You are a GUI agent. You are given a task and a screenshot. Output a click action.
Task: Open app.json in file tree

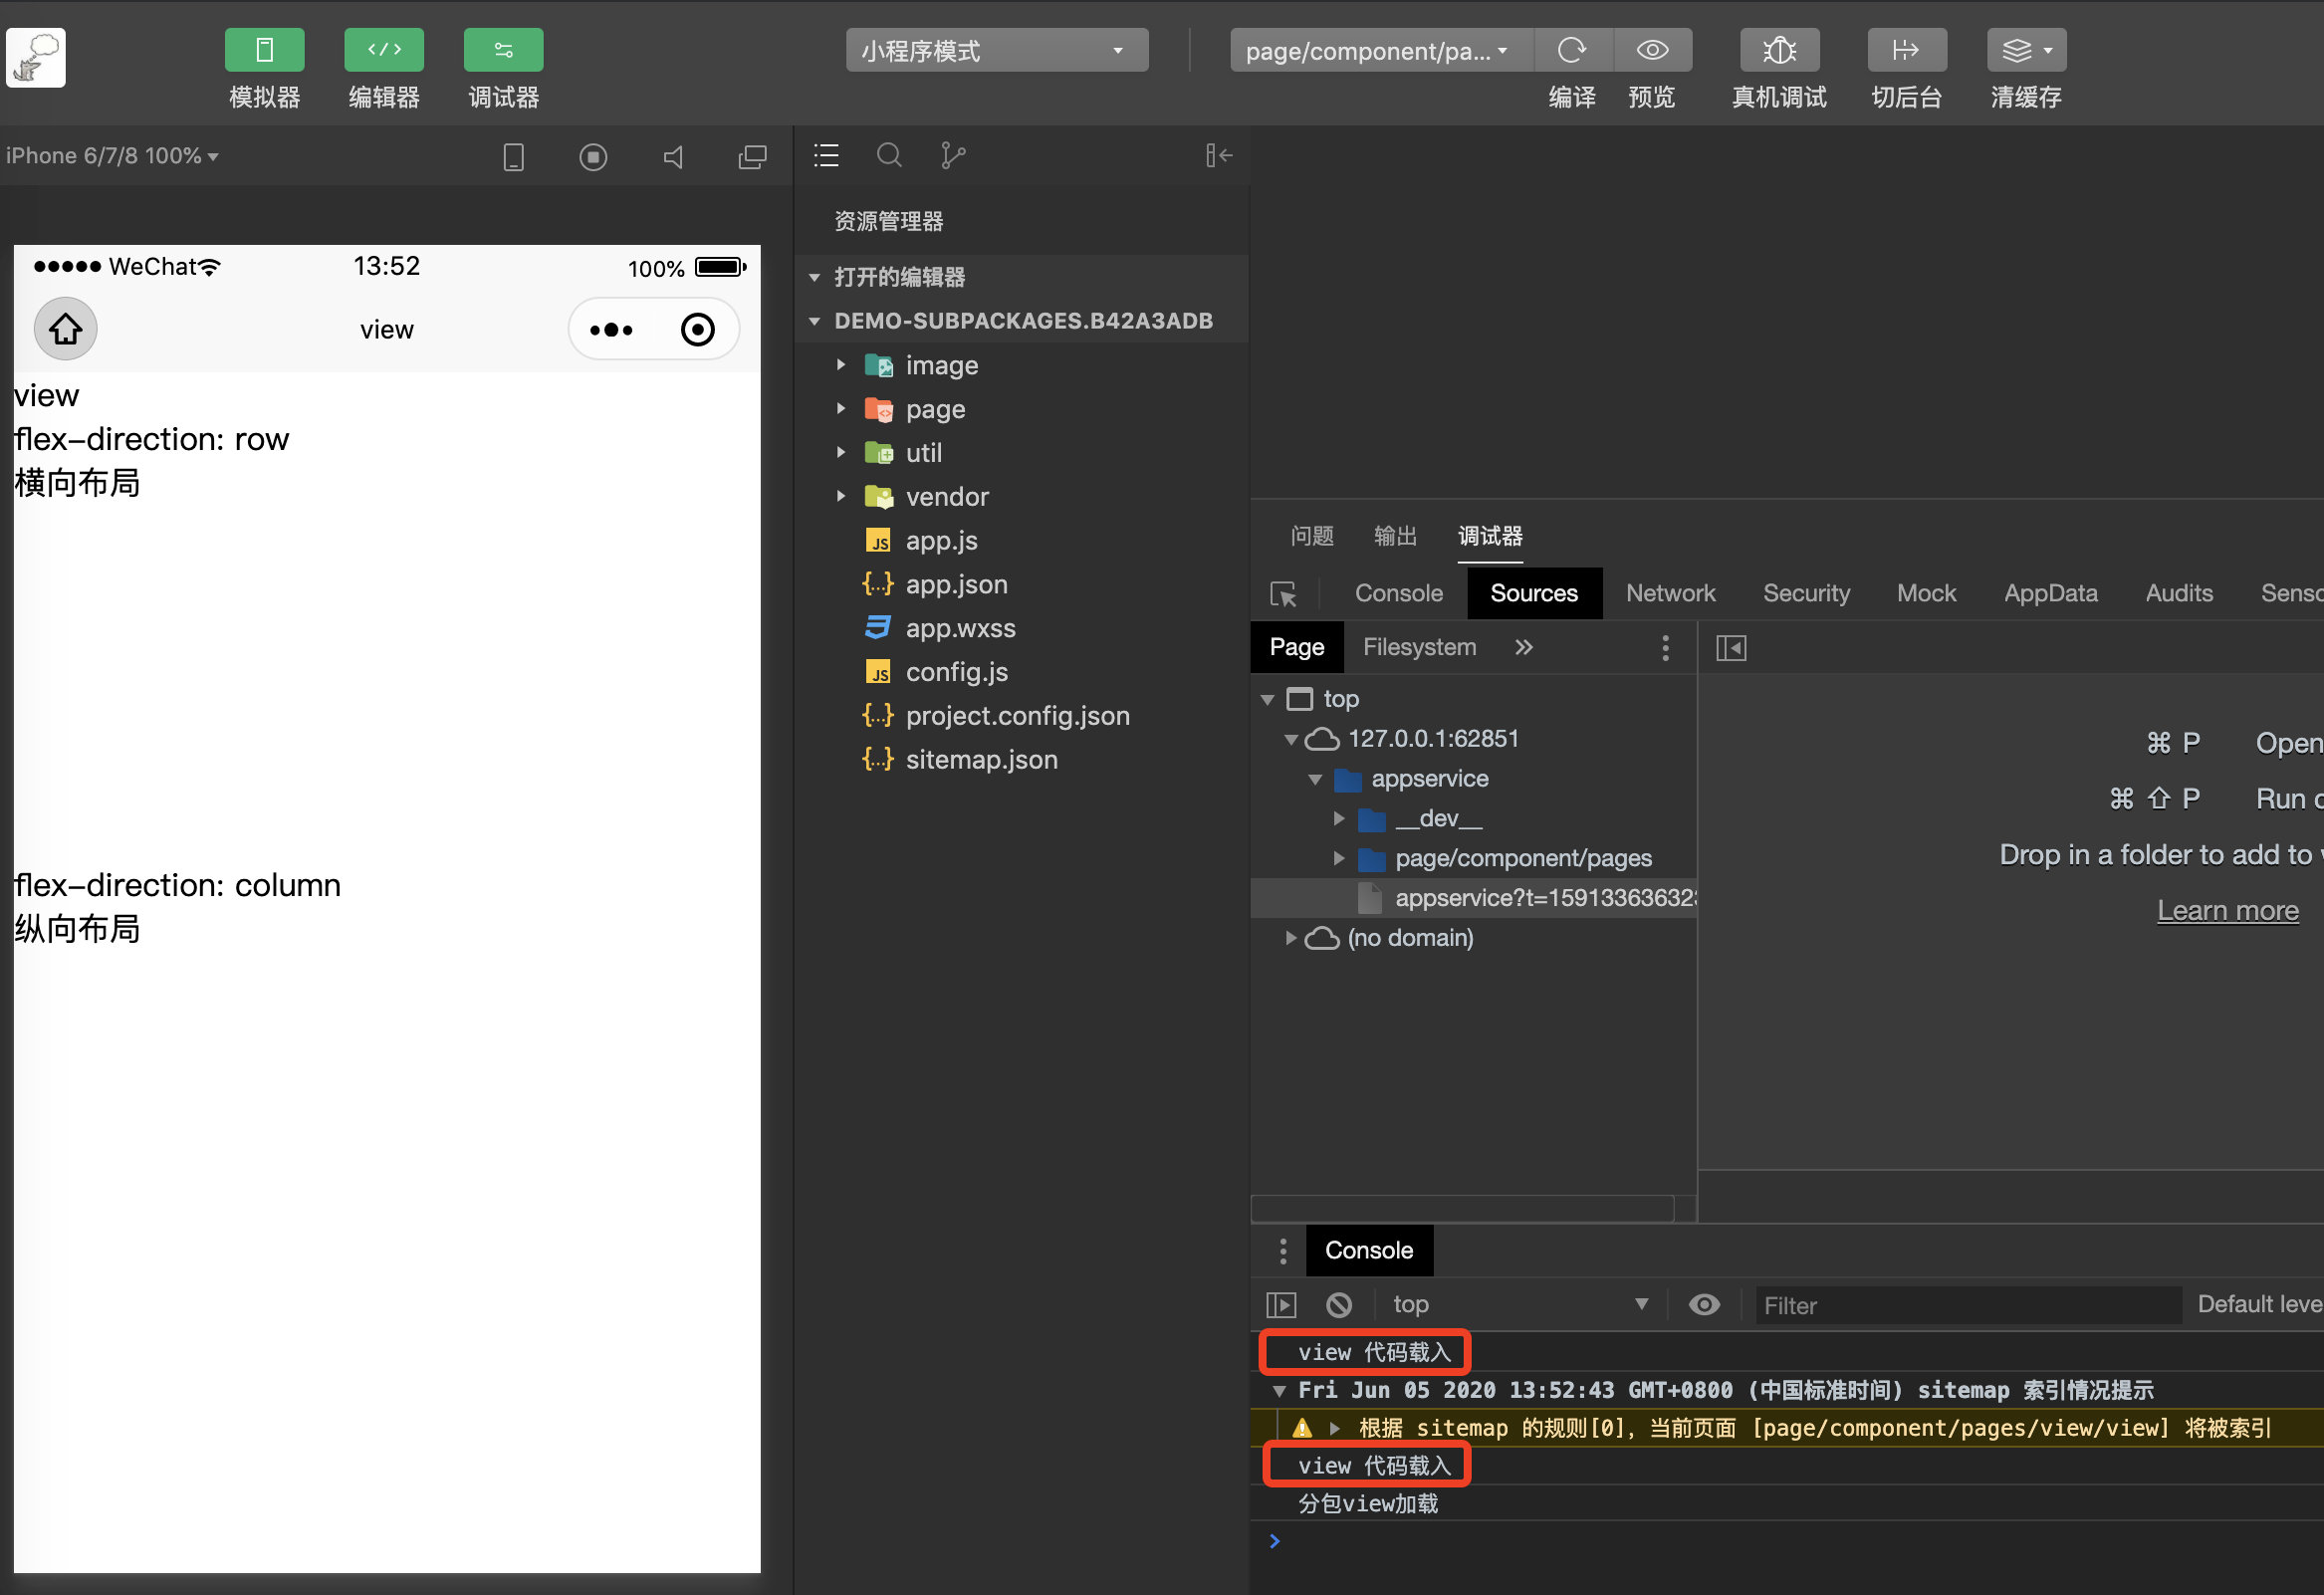pyautogui.click(x=955, y=585)
